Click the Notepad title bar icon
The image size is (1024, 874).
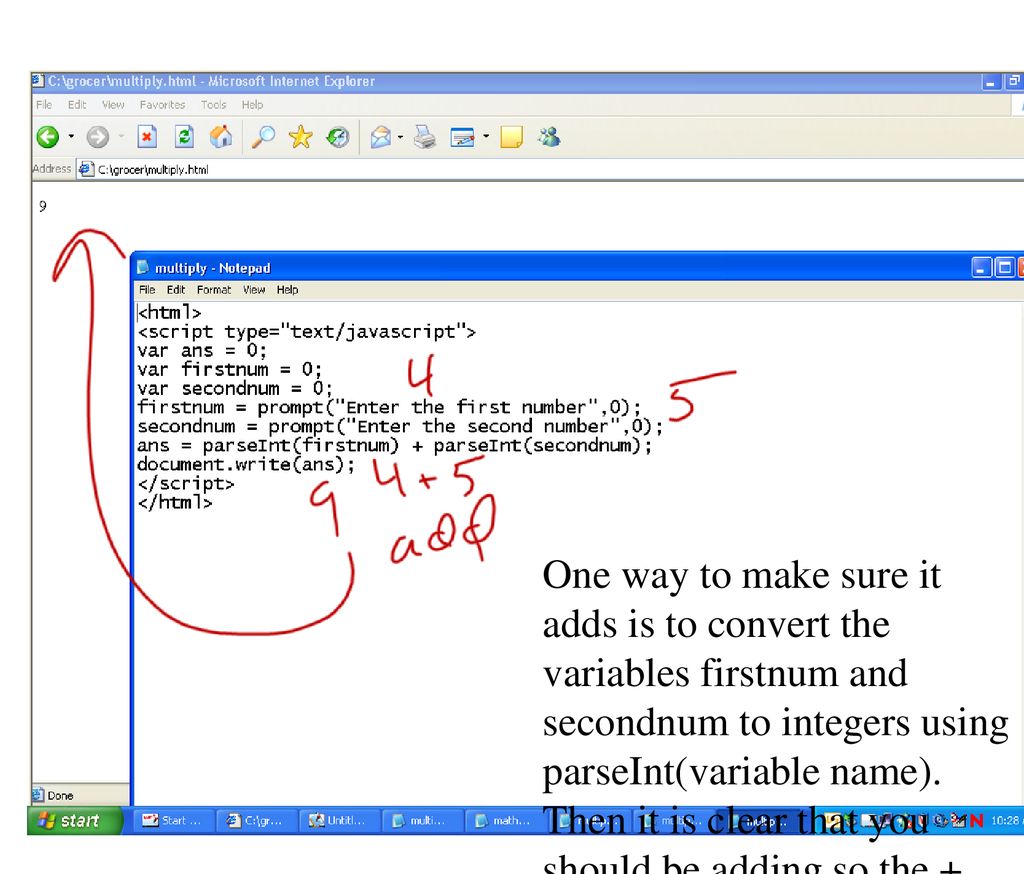click(142, 267)
